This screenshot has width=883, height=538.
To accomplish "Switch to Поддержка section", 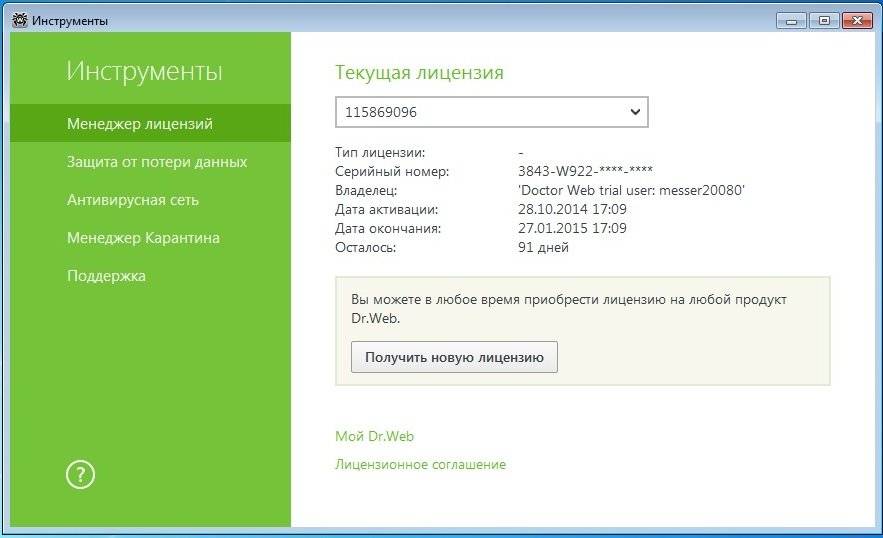I will coord(106,276).
